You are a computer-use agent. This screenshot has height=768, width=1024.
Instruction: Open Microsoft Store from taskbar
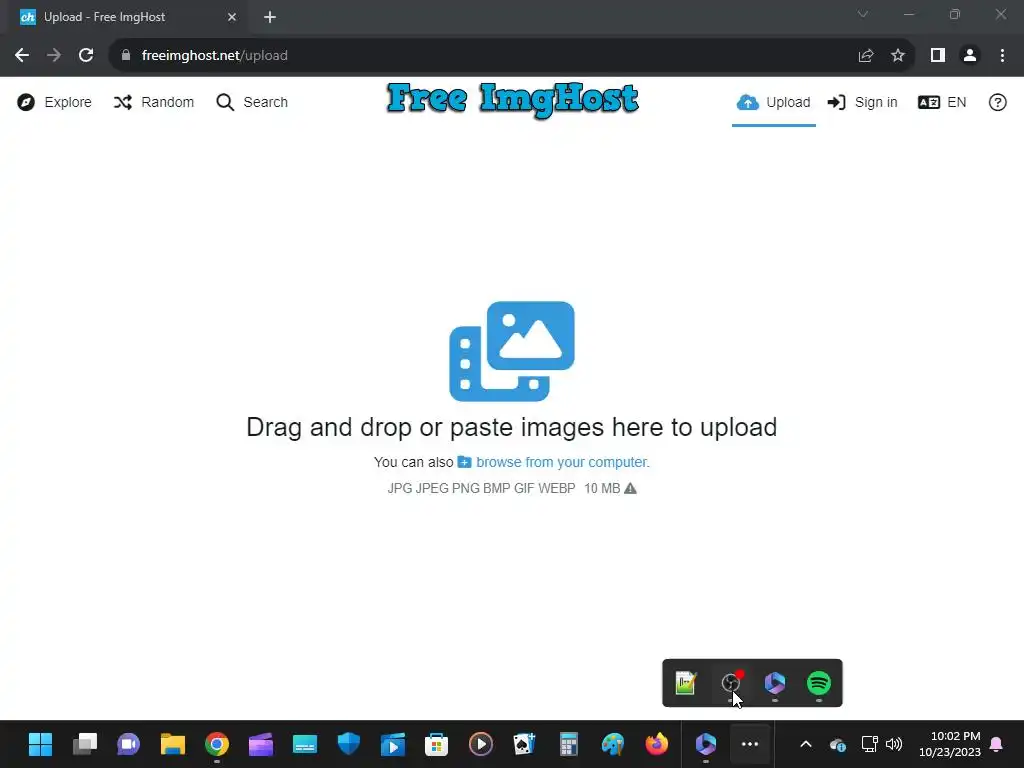coord(436,744)
